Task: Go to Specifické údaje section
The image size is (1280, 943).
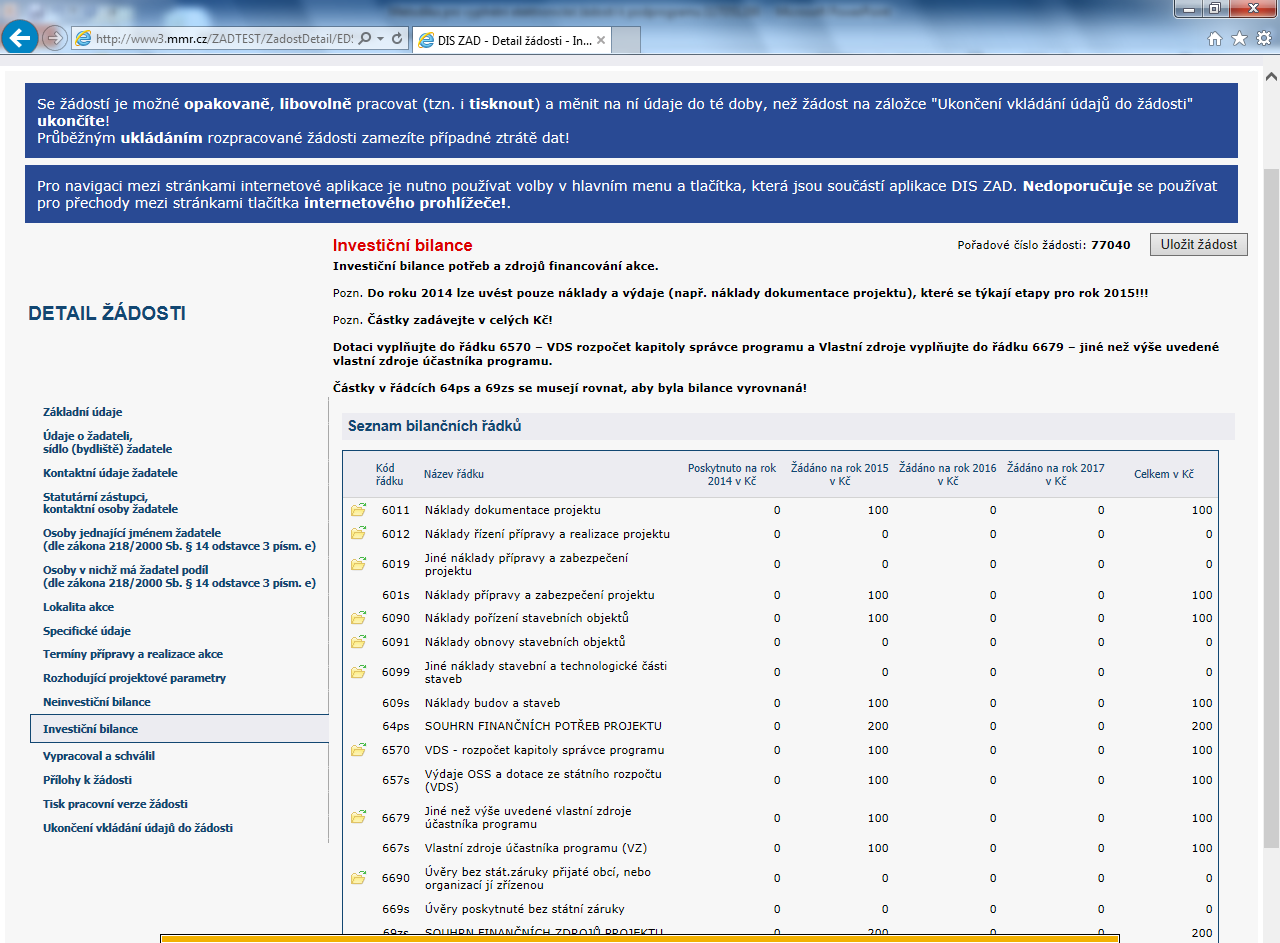Action: [x=87, y=631]
